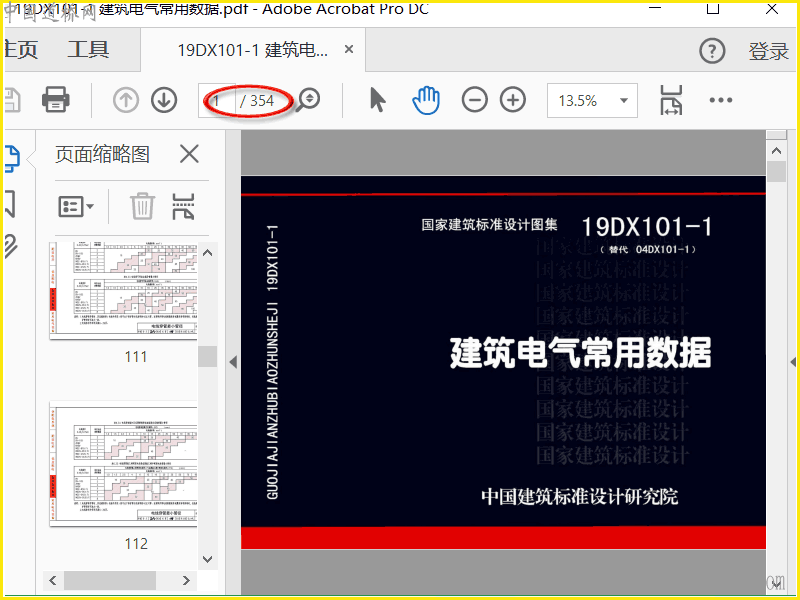Click the document view vertical scroll thumb
800x600 pixels.
tap(777, 172)
